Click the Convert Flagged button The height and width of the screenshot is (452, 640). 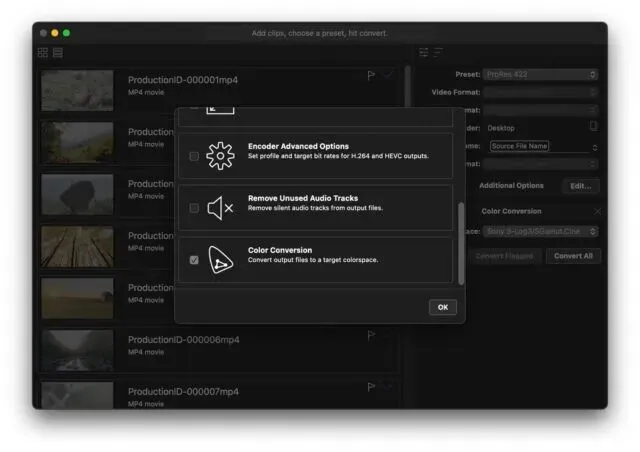pos(504,256)
